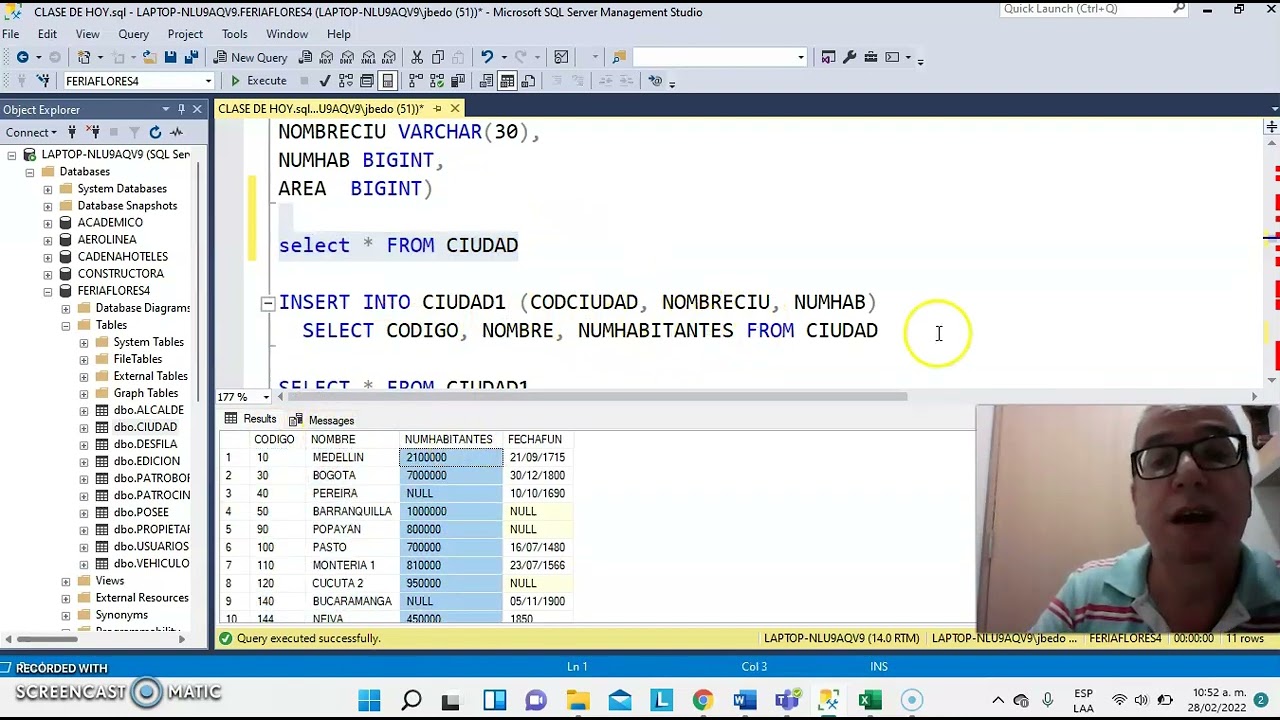Click the Object Explorer Refresh icon
The image size is (1280, 720).
click(x=155, y=132)
